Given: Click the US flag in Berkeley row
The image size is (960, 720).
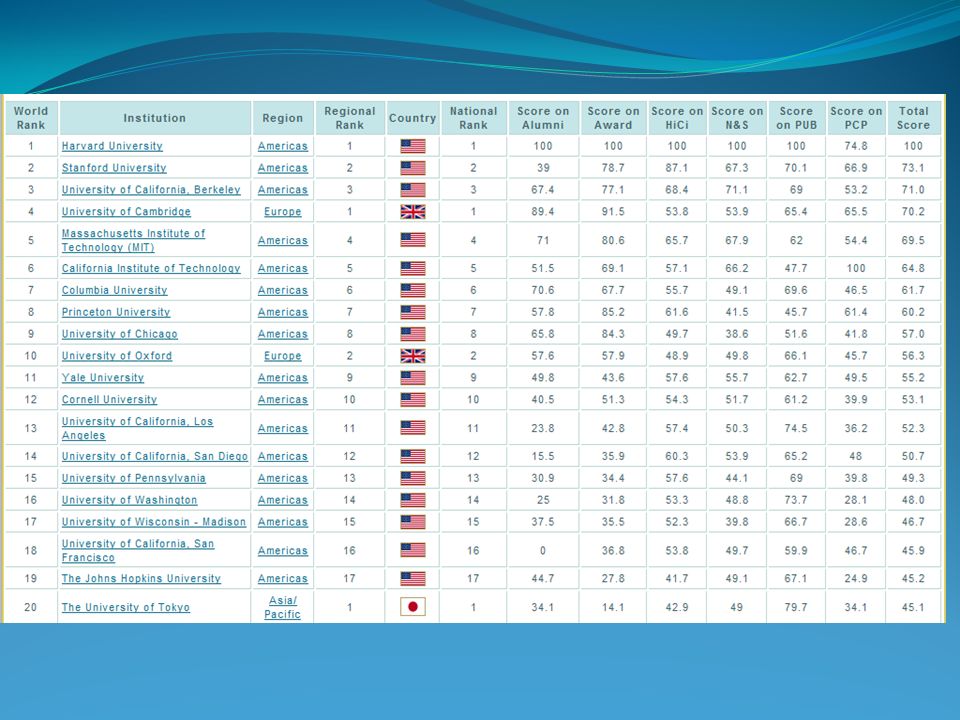Looking at the screenshot, I should tap(413, 190).
